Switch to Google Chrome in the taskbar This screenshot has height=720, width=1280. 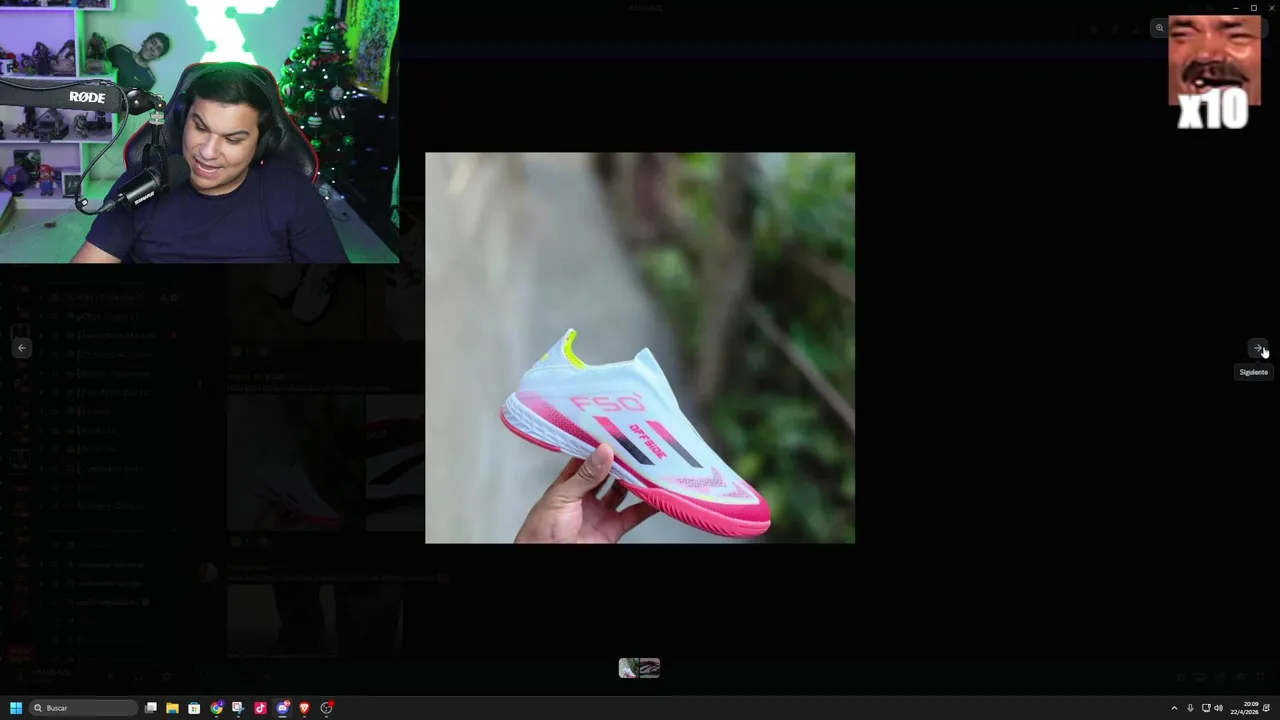(216, 708)
